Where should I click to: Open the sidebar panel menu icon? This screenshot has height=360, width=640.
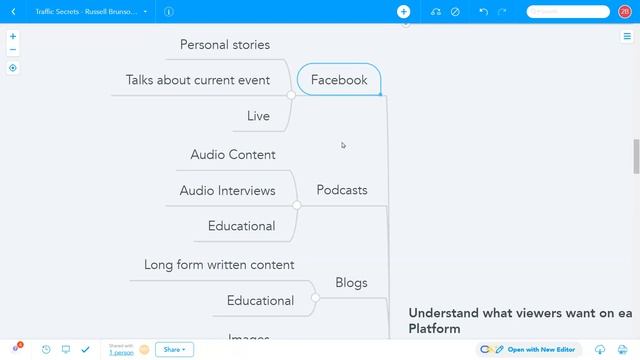(x=627, y=36)
